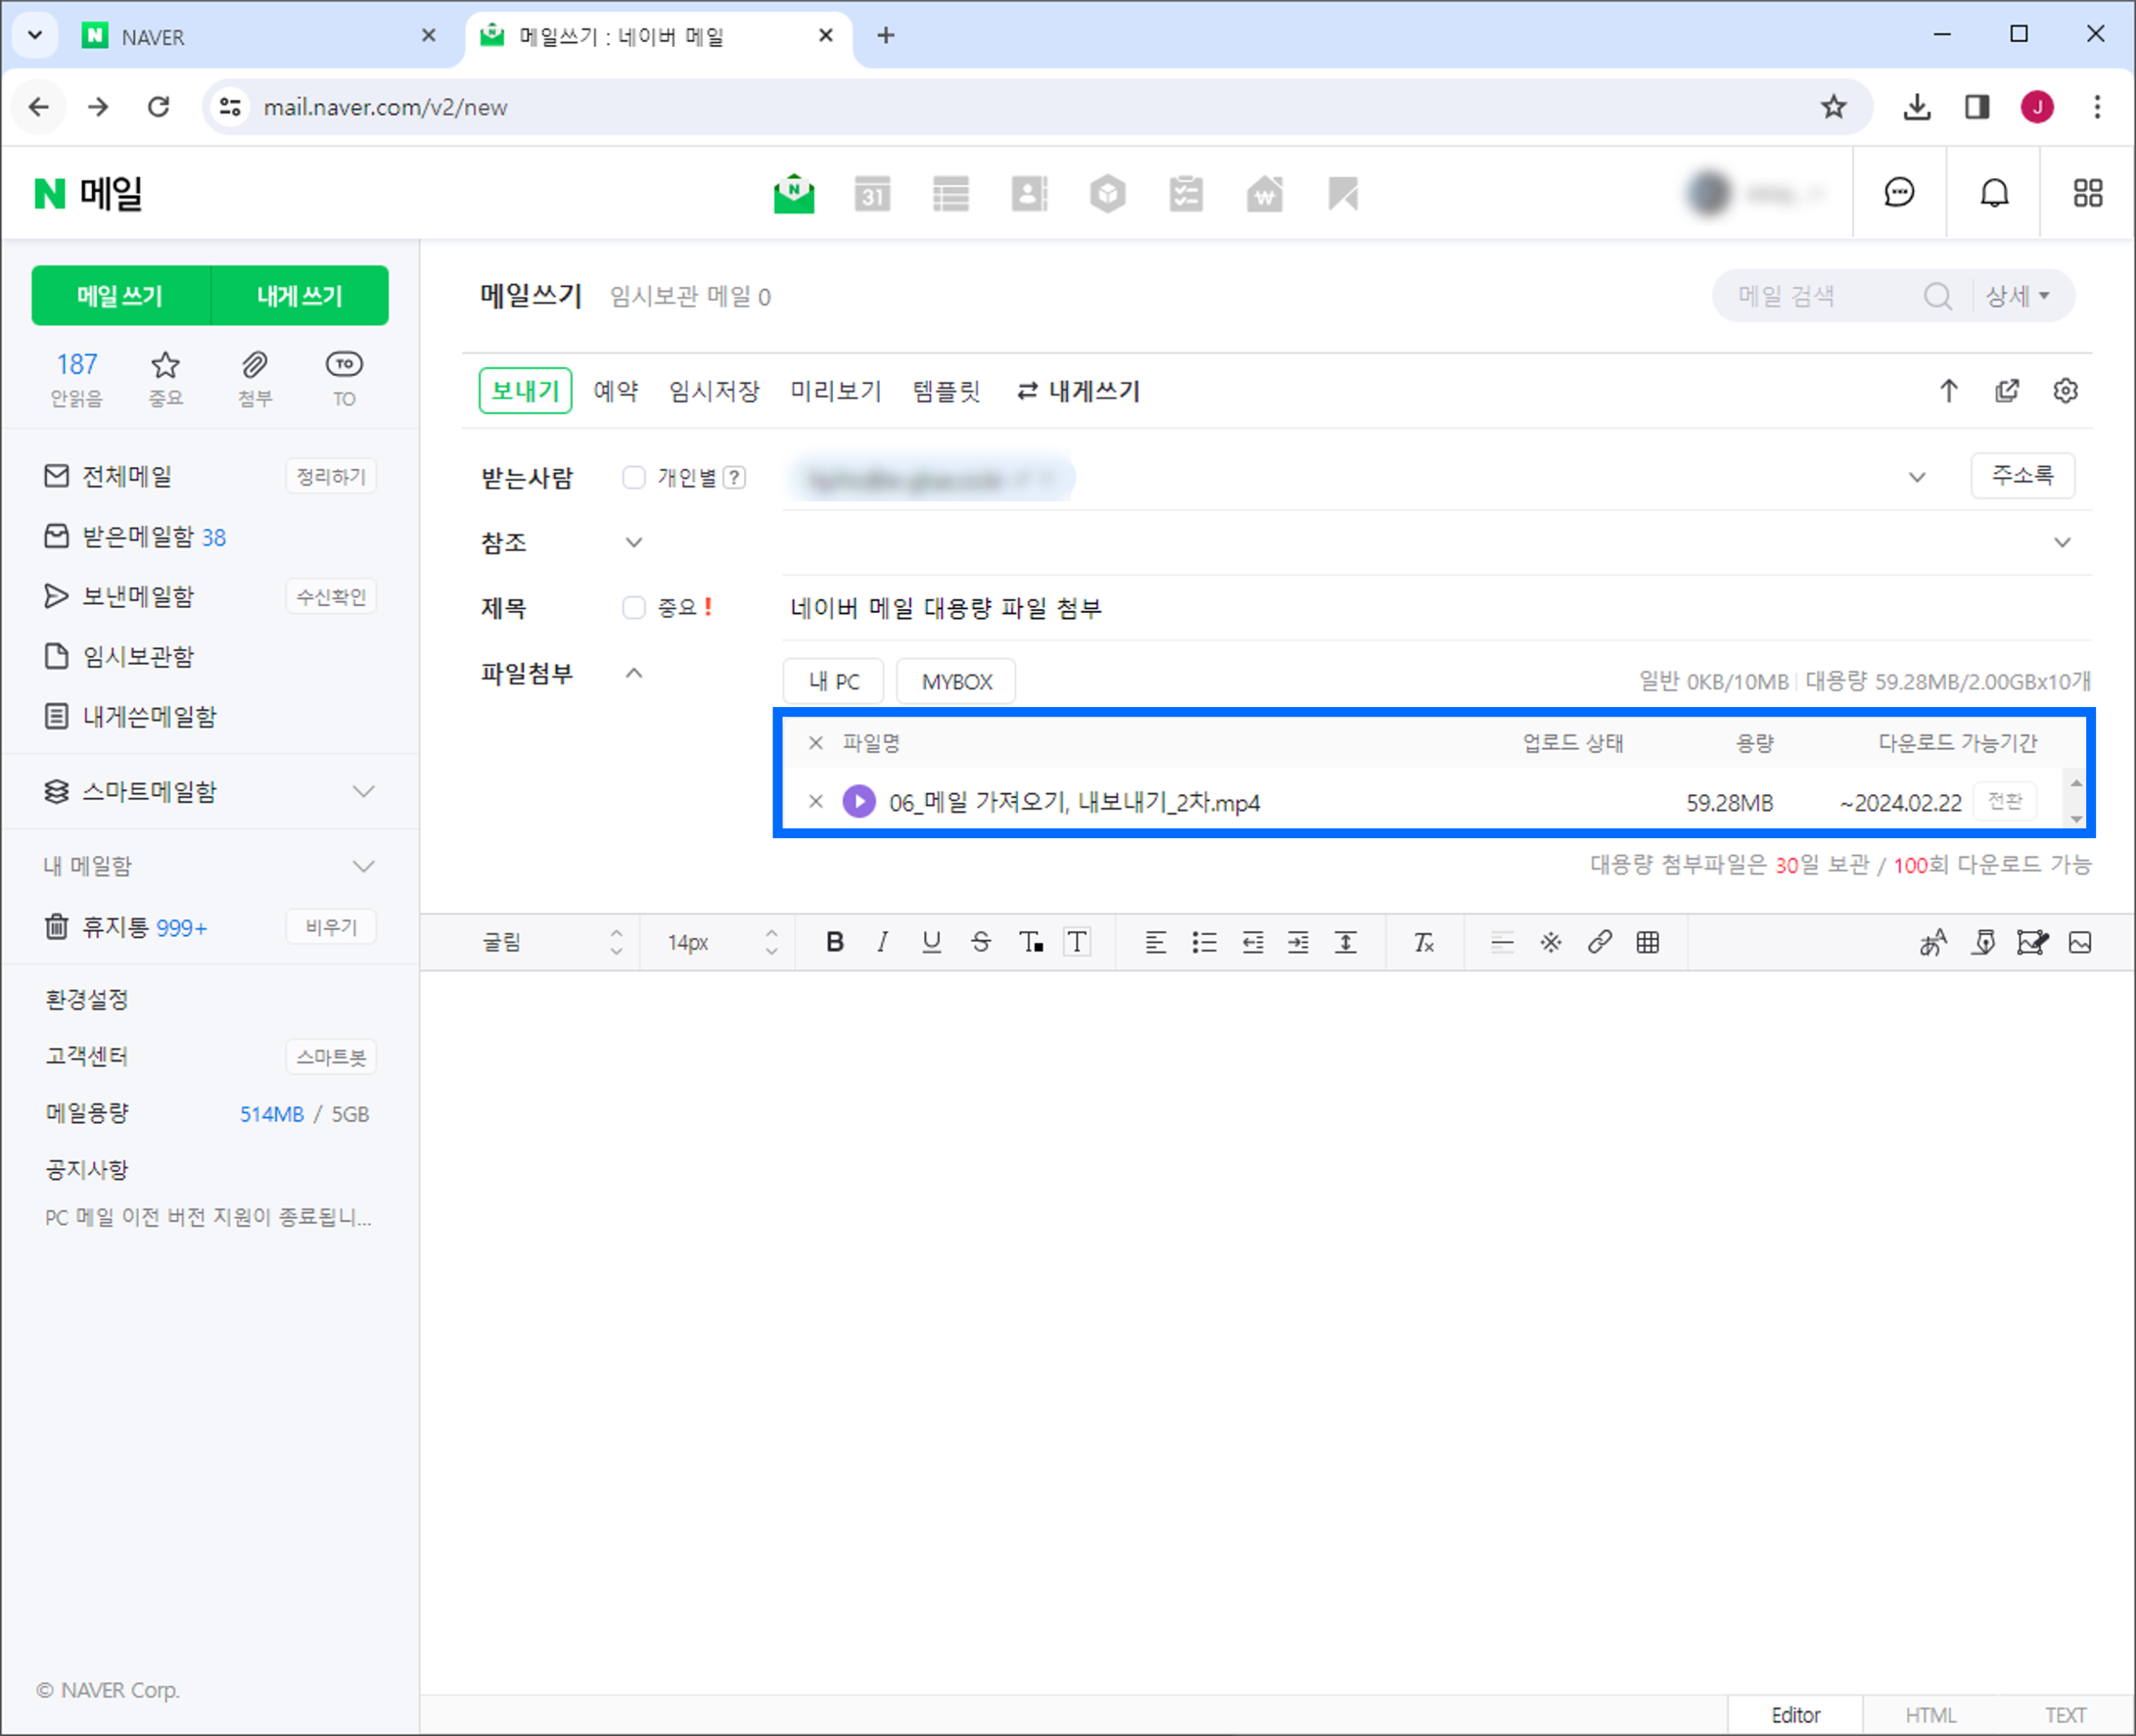Mark the mail as 중요 important
The width and height of the screenshot is (2136, 1736).
tap(634, 608)
